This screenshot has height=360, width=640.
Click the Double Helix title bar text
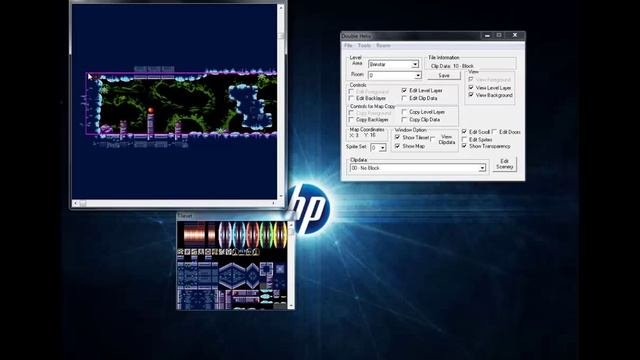[x=357, y=36]
